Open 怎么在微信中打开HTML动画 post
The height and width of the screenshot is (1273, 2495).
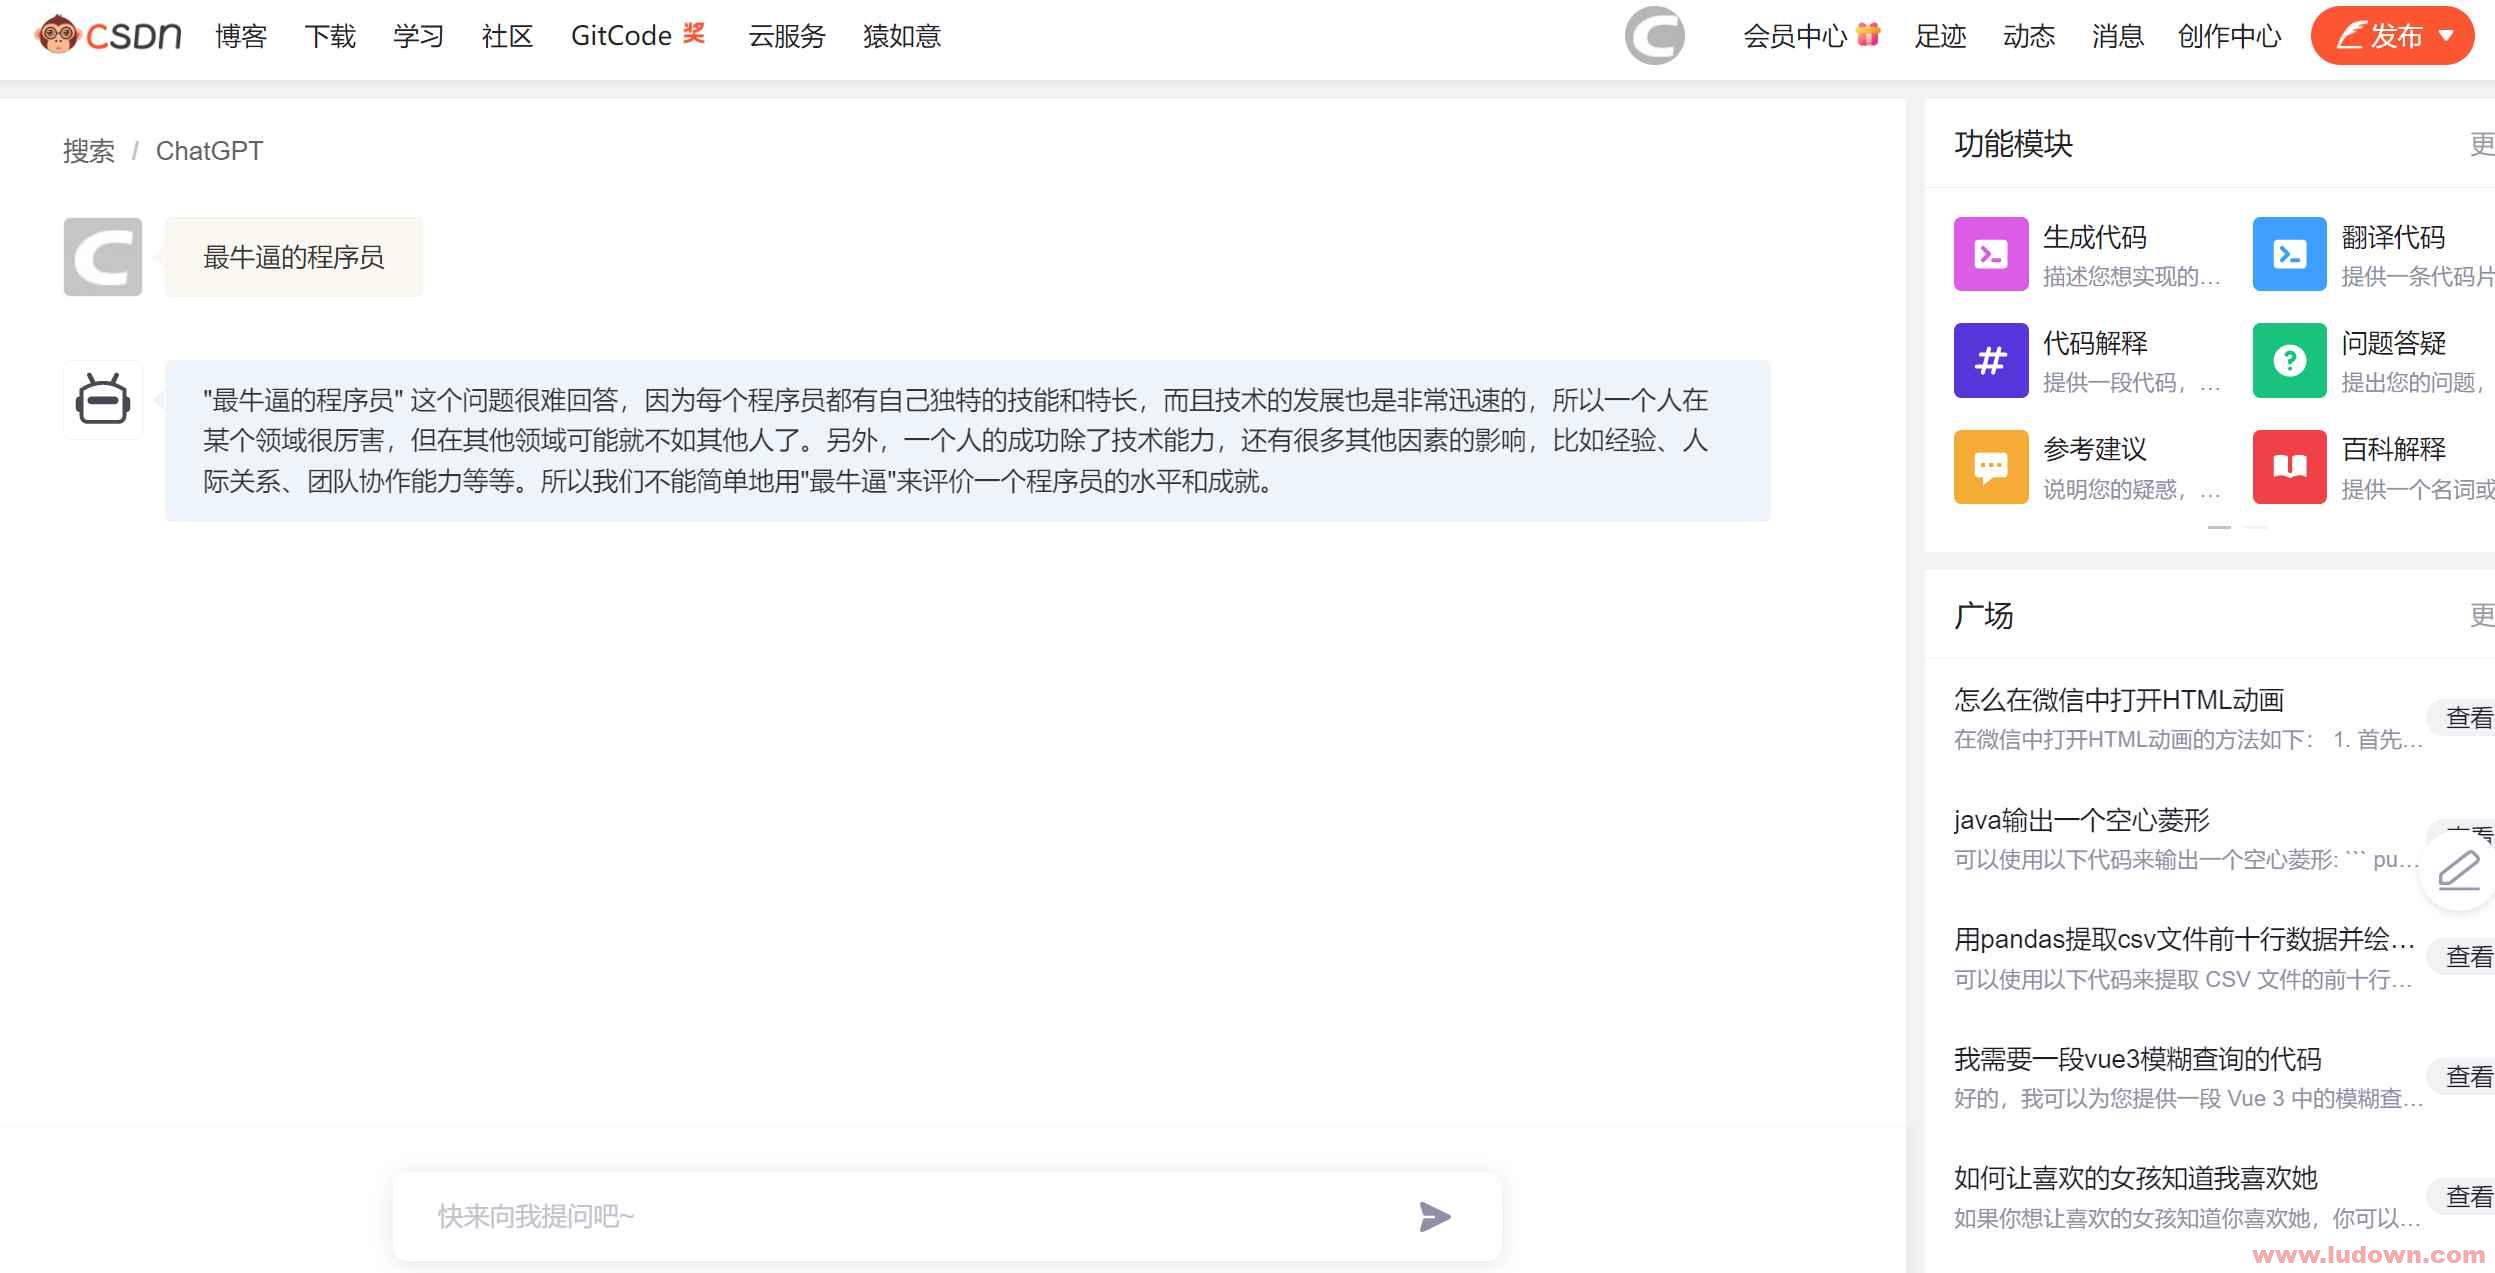coord(2119,700)
